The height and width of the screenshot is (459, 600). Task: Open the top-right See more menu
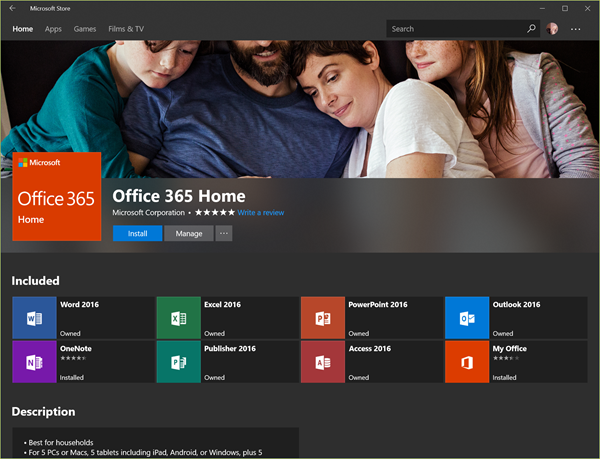576,29
